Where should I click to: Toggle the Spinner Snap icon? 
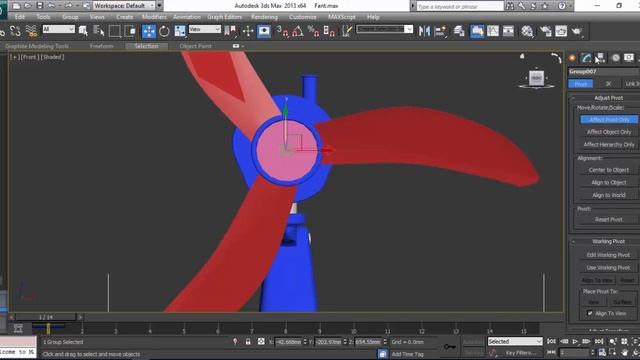point(329,31)
